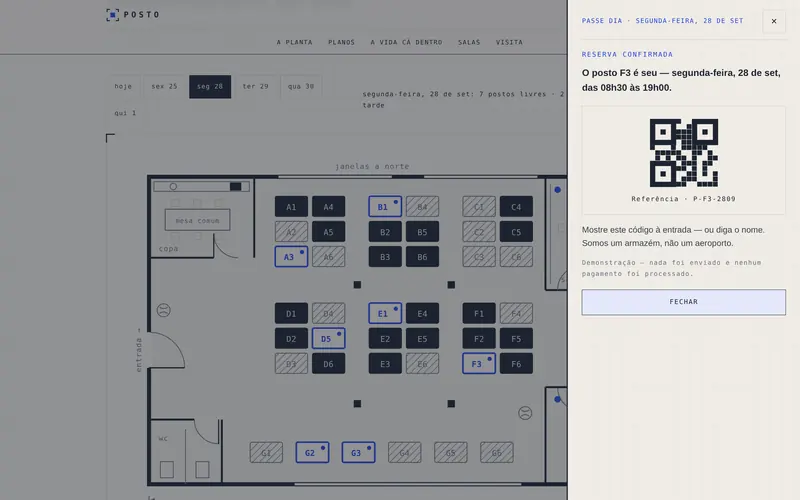Select the reserved desk F3
Image resolution: width=800 pixels, height=500 pixels.
pyautogui.click(x=479, y=363)
